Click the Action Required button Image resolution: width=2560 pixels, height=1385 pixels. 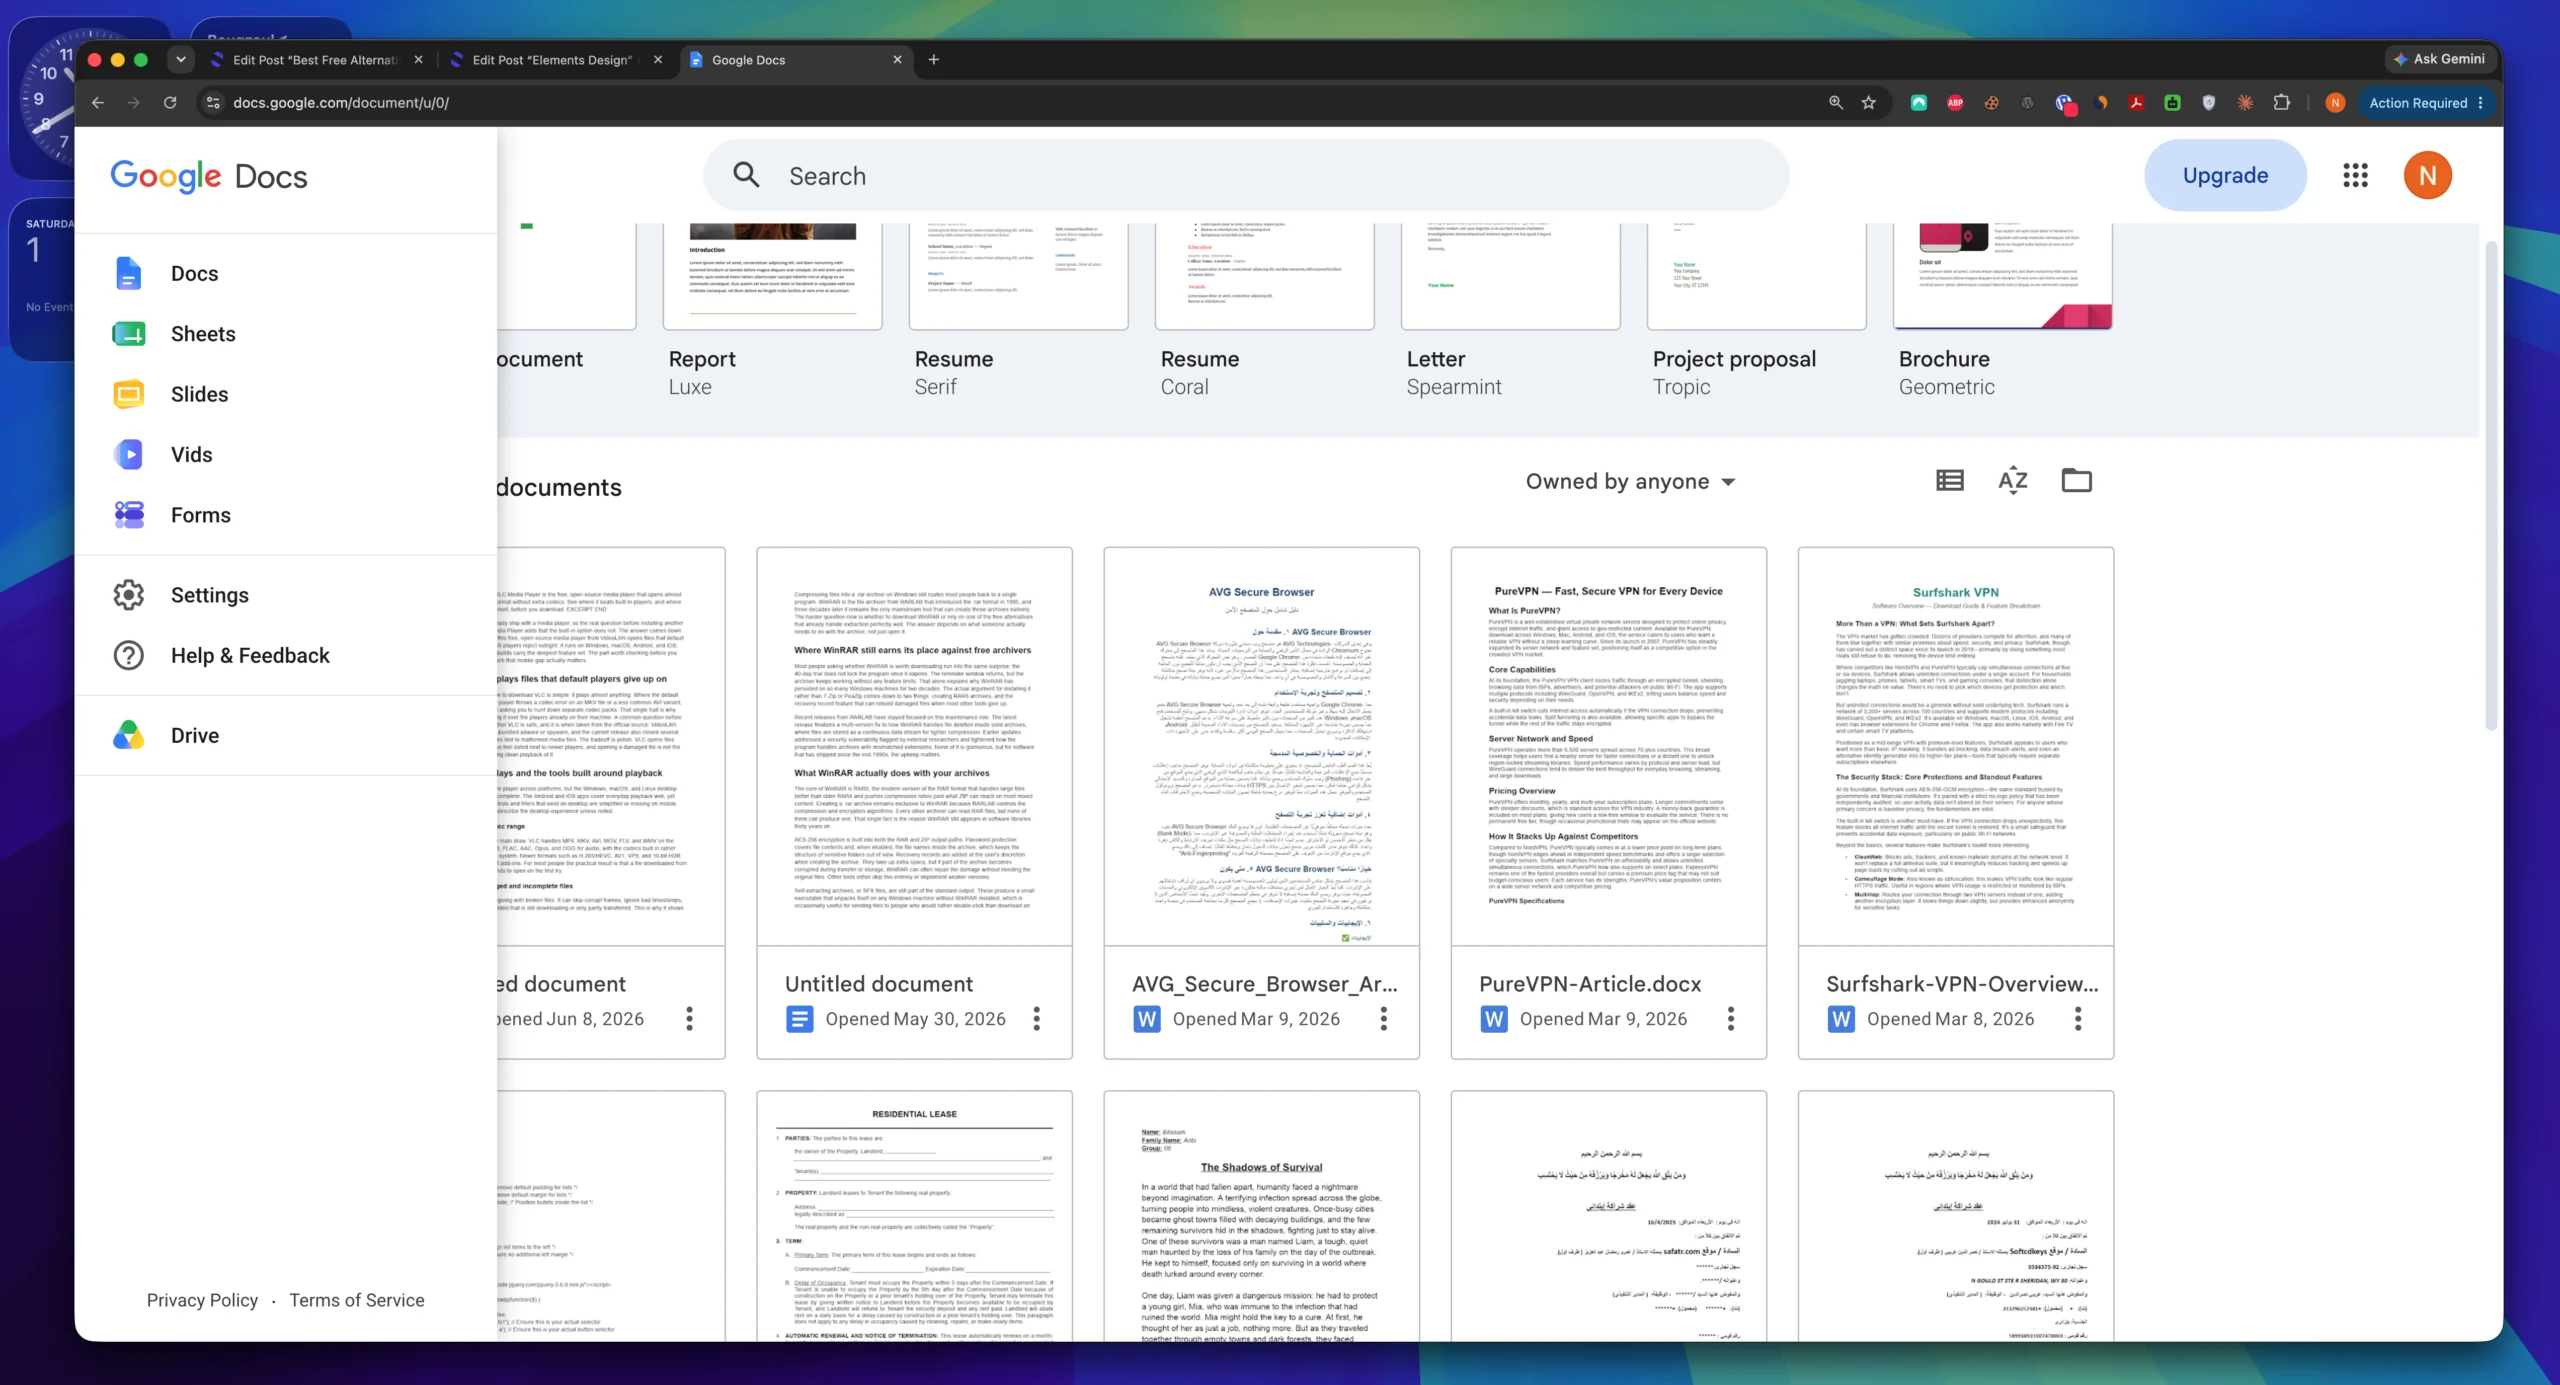[x=2424, y=103]
